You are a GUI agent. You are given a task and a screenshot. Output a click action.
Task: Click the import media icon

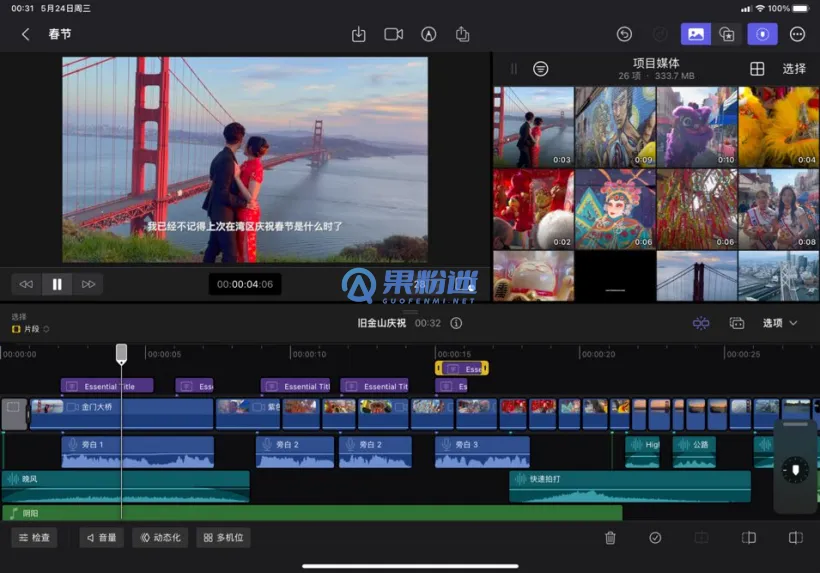click(359, 34)
